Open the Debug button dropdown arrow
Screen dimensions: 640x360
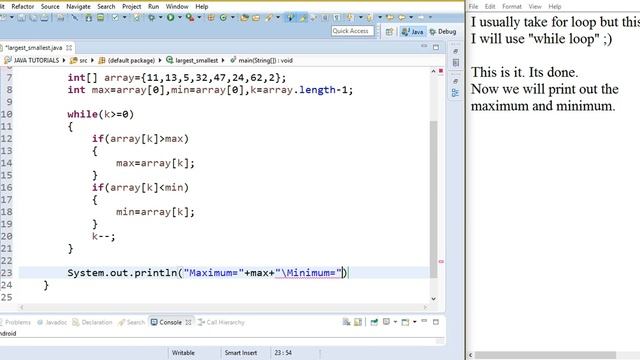tap(160, 18)
